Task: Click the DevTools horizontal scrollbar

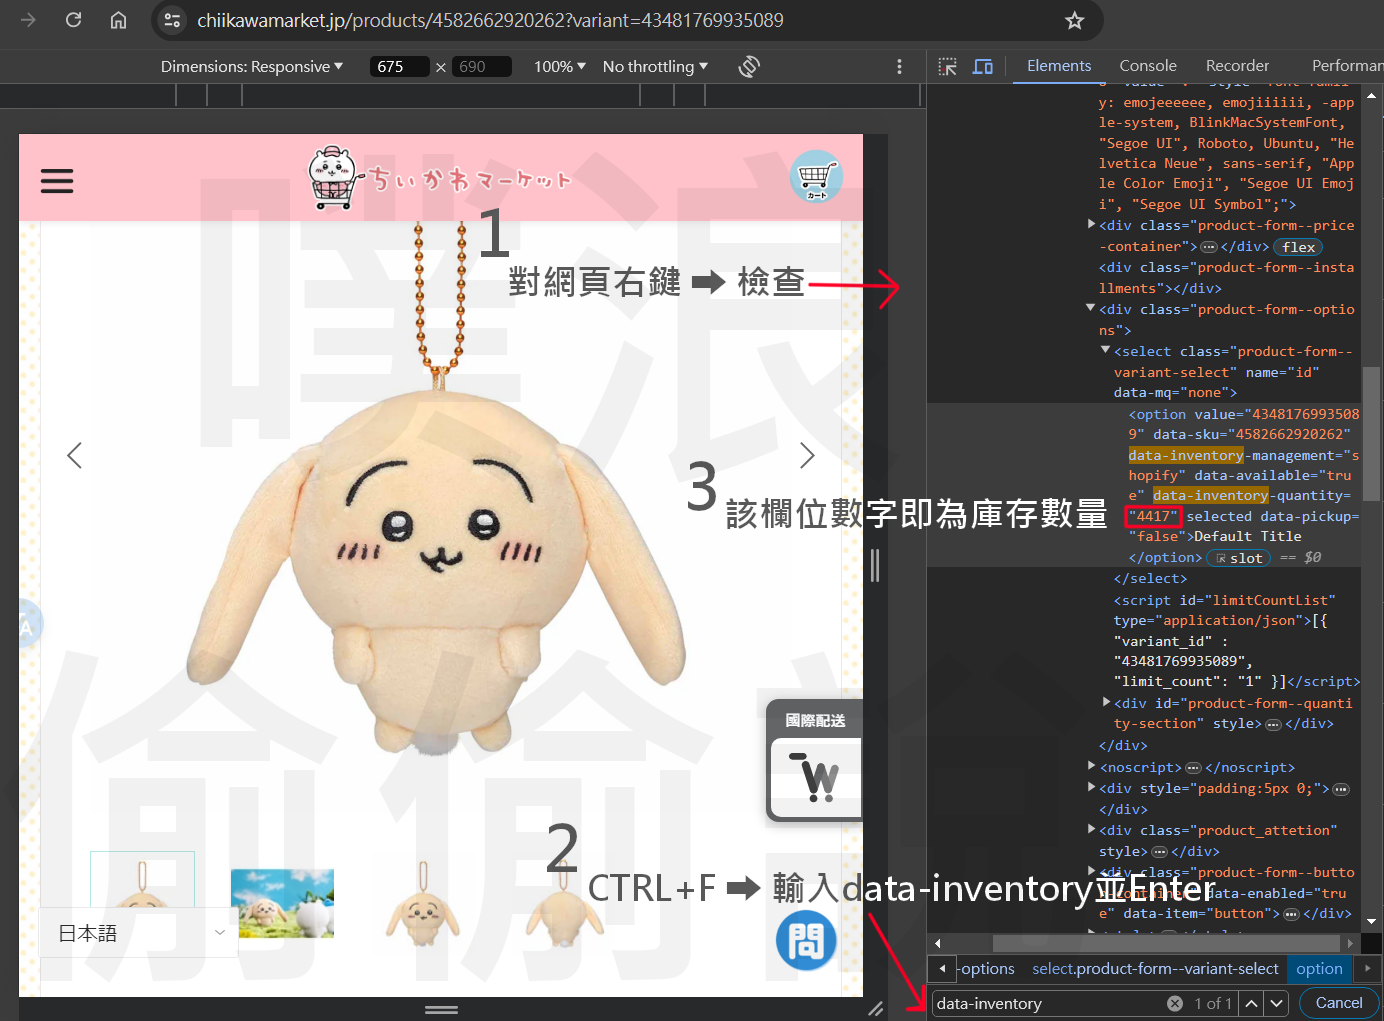Action: [1165, 943]
